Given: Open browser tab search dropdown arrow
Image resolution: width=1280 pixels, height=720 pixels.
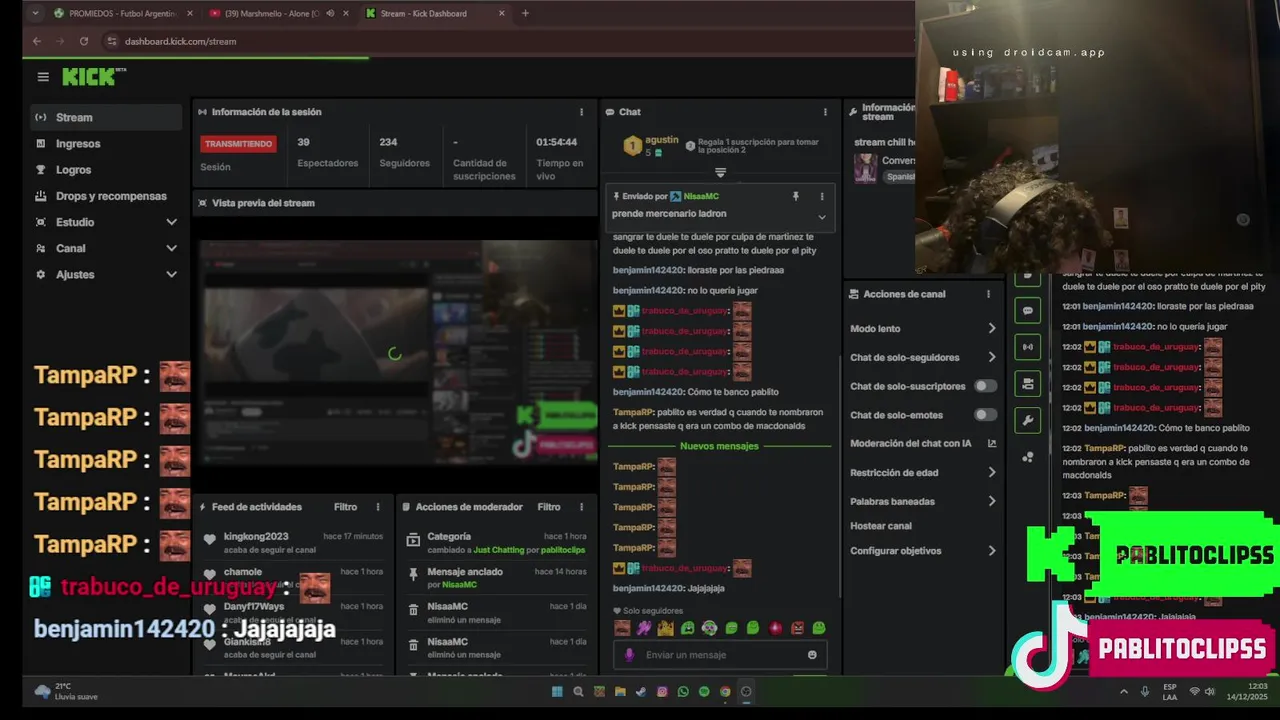Looking at the screenshot, I should (36, 13).
